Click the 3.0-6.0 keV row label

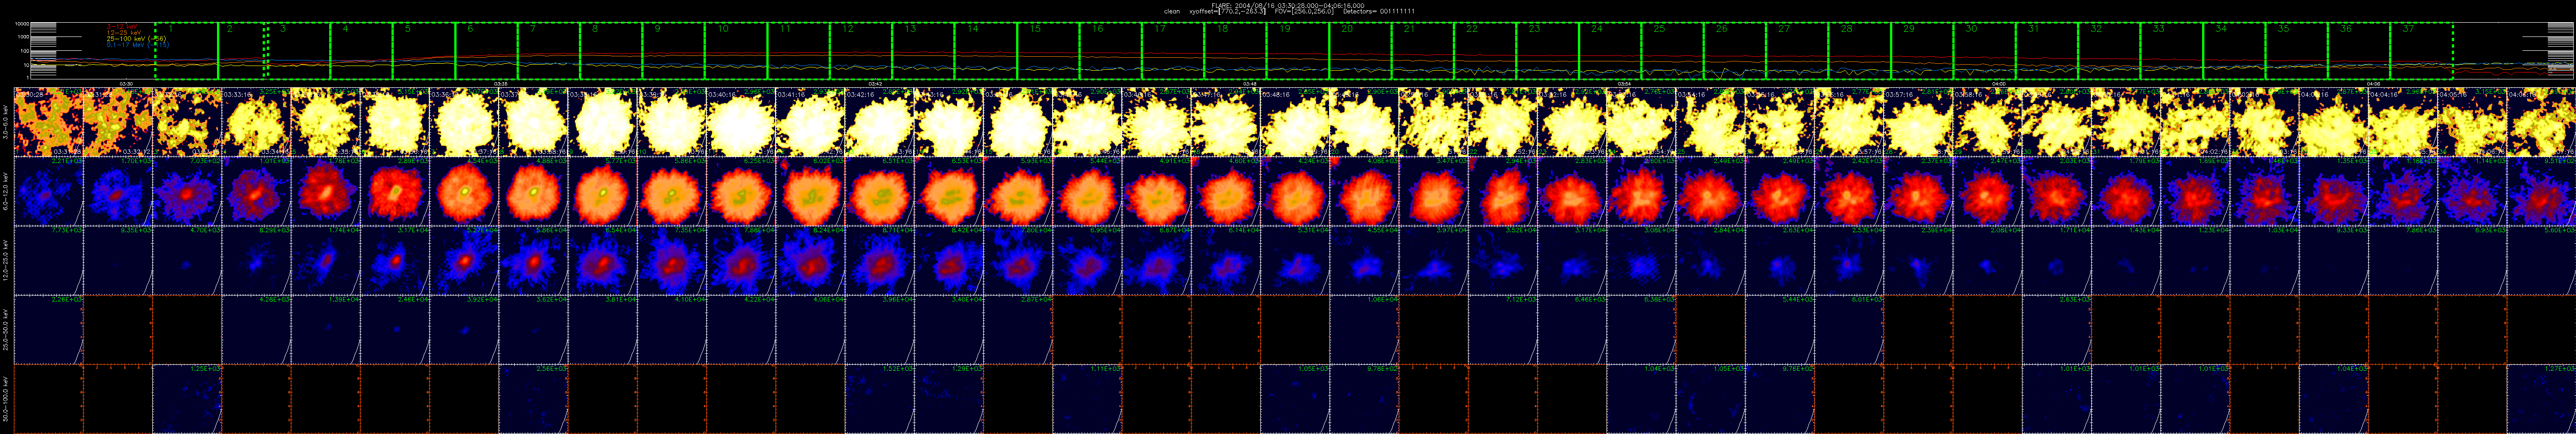click(x=7, y=123)
